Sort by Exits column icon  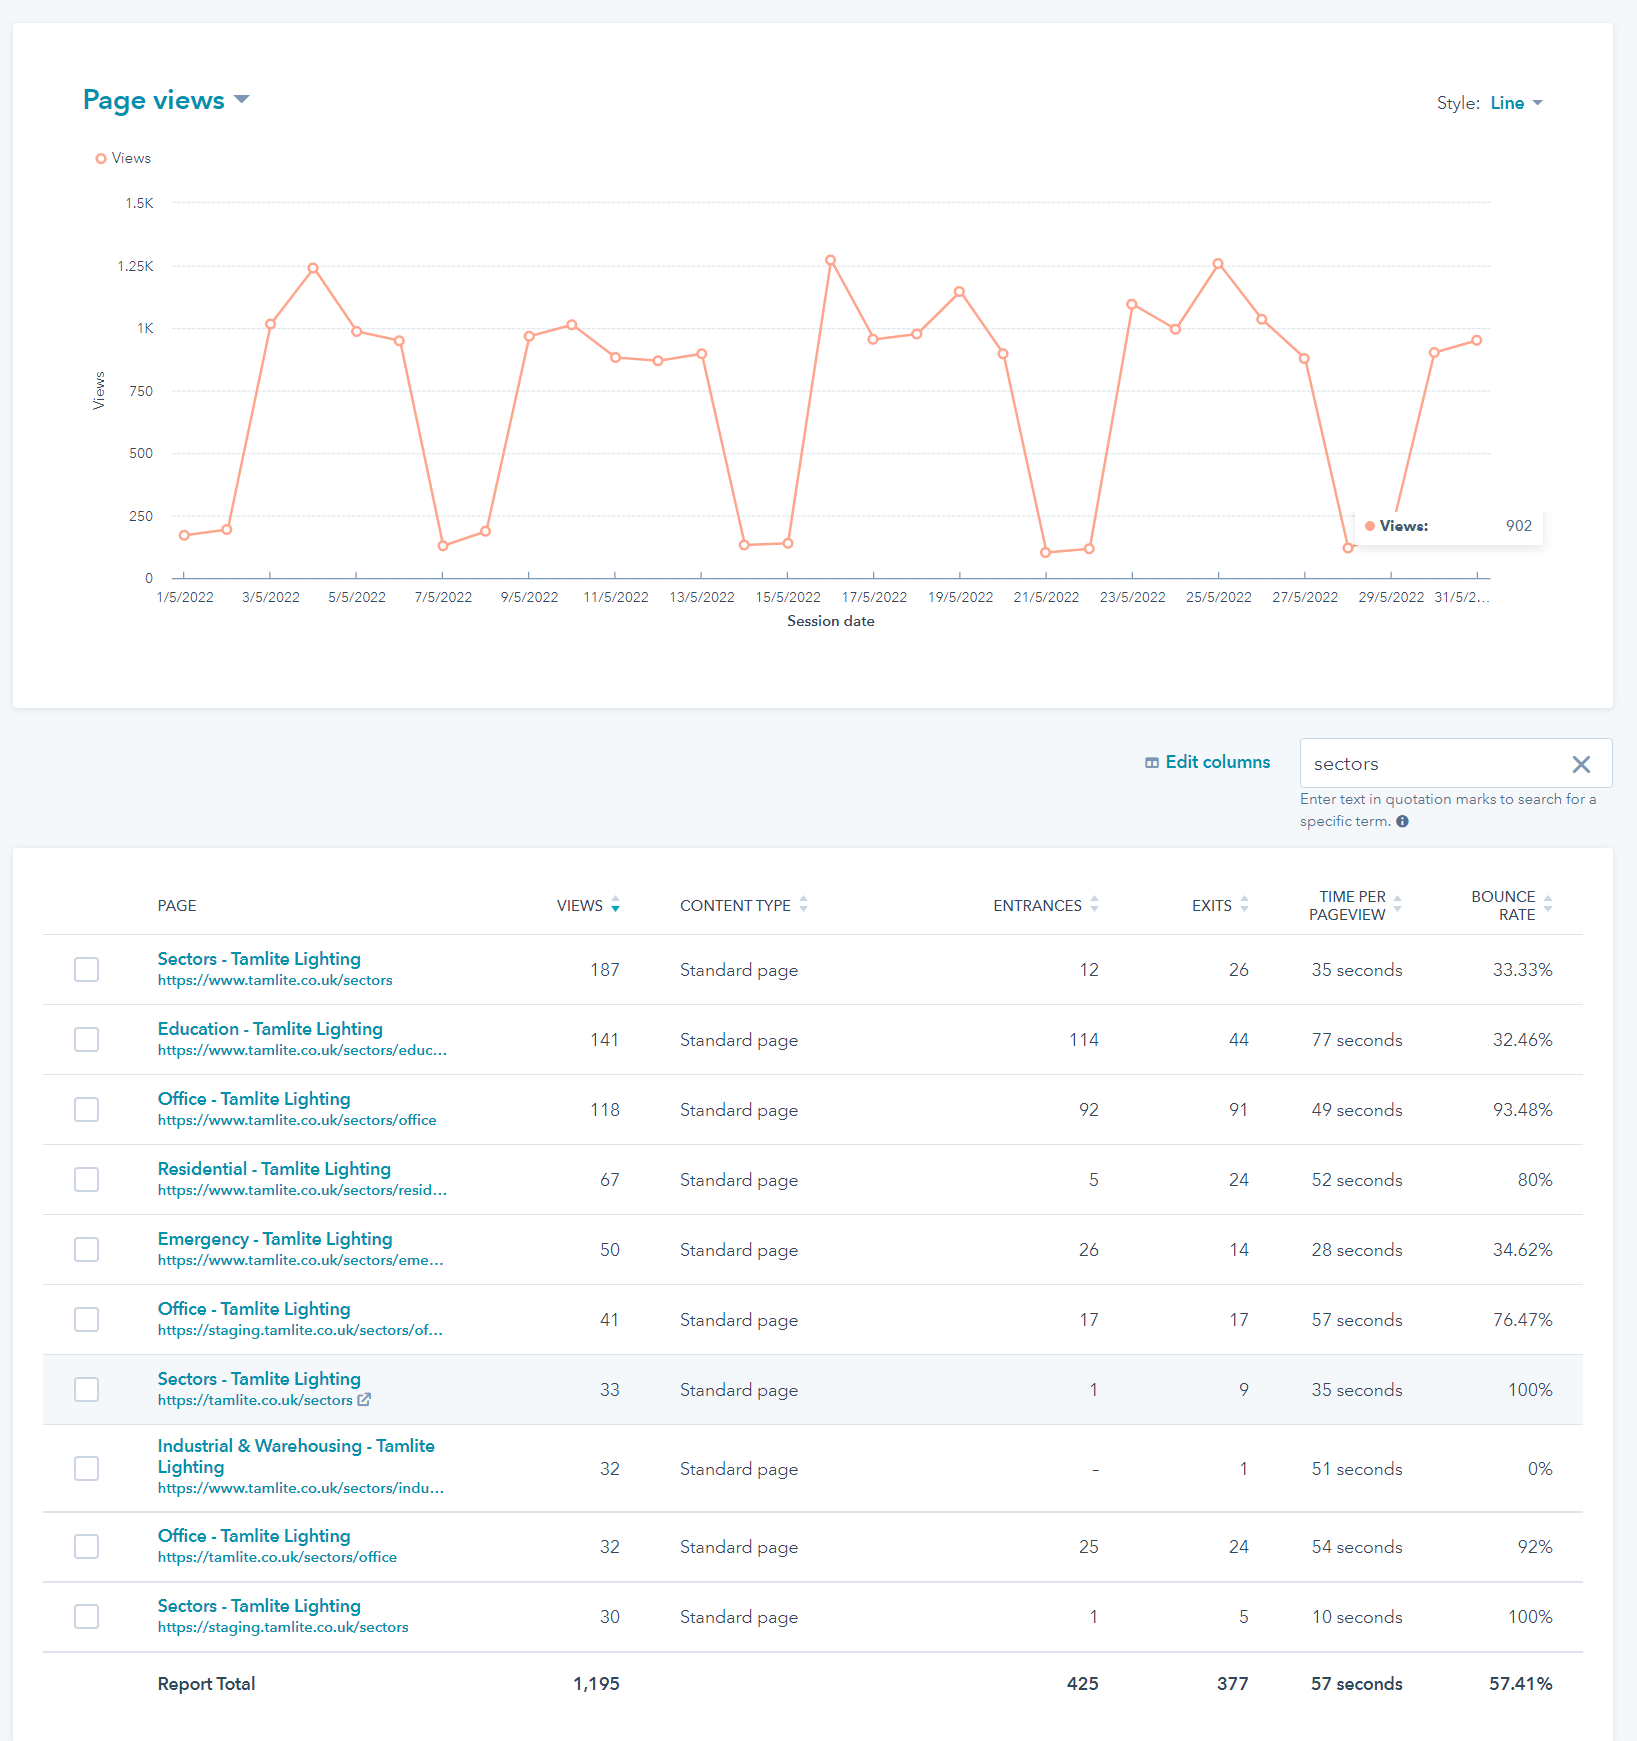click(x=1244, y=905)
